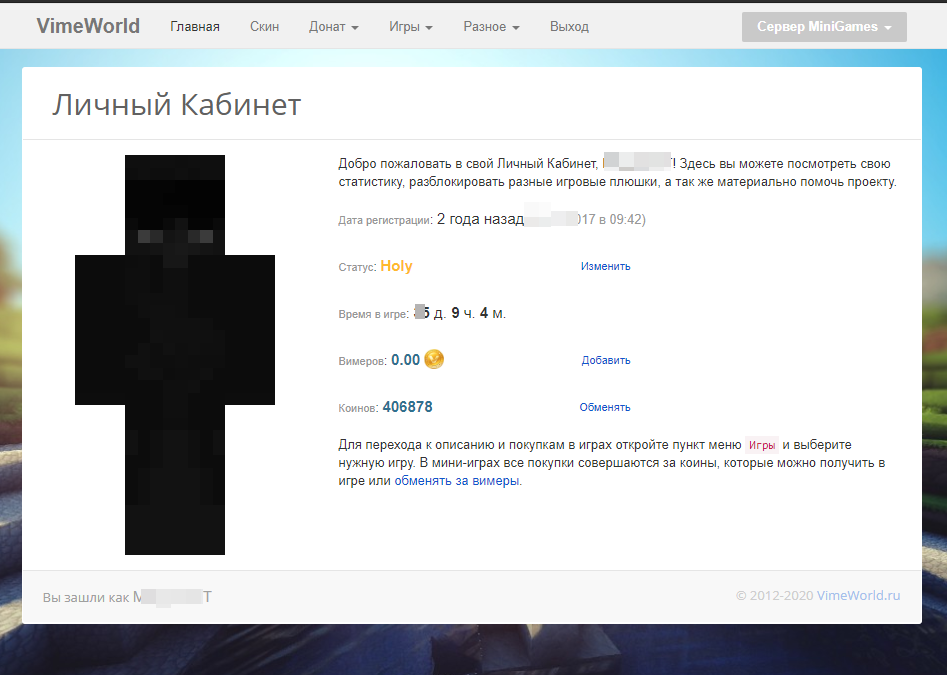The height and width of the screenshot is (675, 947).
Task: Click the Личный Кабинет heading
Action: coord(176,105)
